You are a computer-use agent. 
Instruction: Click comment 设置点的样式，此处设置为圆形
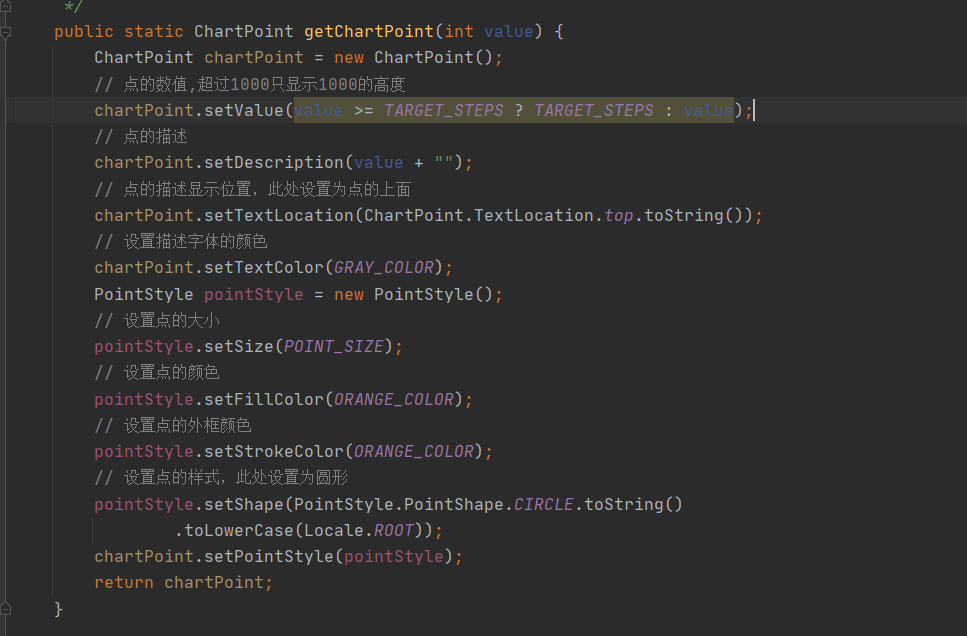pyautogui.click(x=221, y=477)
